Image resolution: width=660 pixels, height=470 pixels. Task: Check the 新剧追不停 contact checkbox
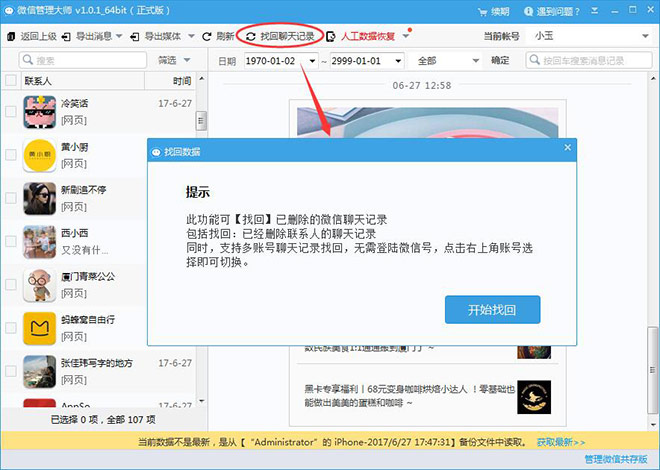(11, 198)
